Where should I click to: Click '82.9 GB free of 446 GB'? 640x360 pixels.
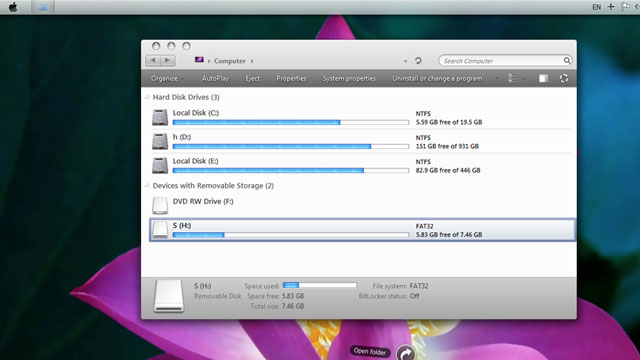[448, 170]
